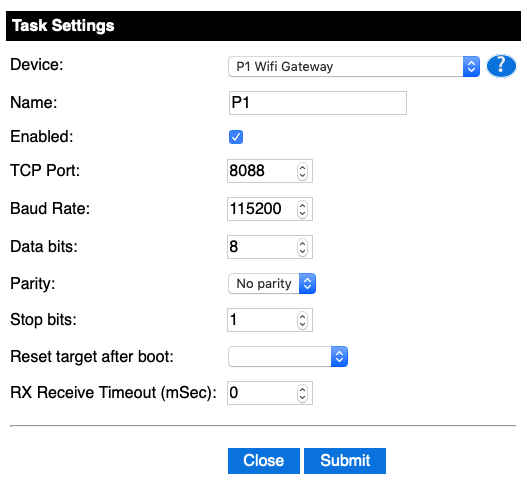
Task: Click the Baud Rate stepper arrows
Action: click(302, 209)
